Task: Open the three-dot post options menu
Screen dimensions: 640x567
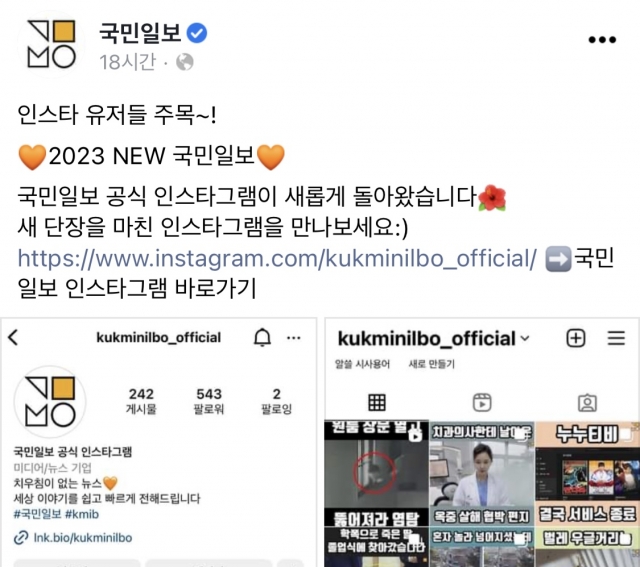Action: coord(602,40)
